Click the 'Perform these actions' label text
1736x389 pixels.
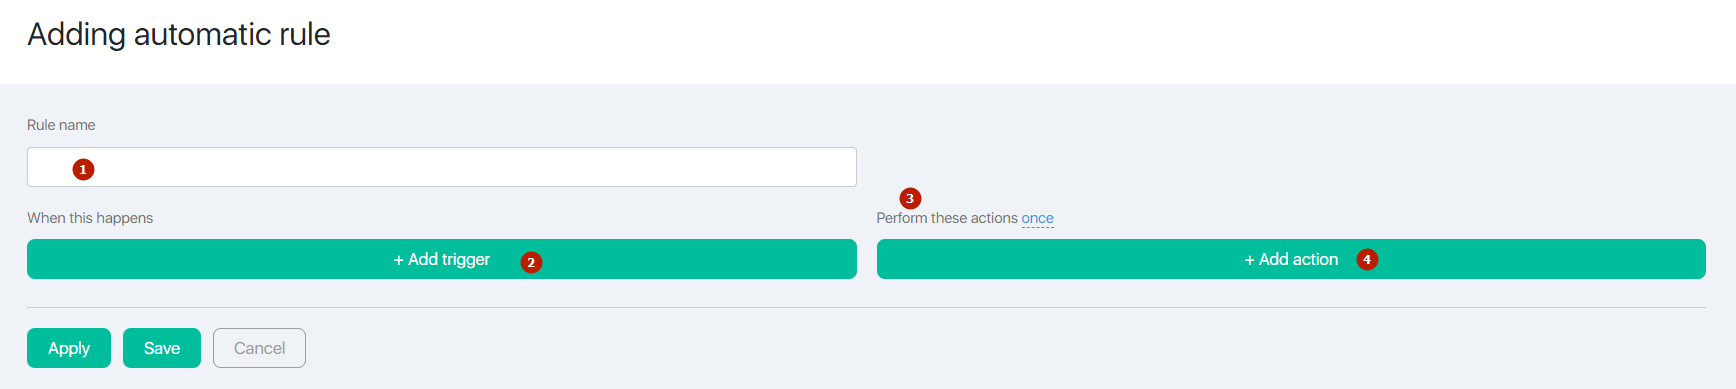pyautogui.click(x=947, y=218)
